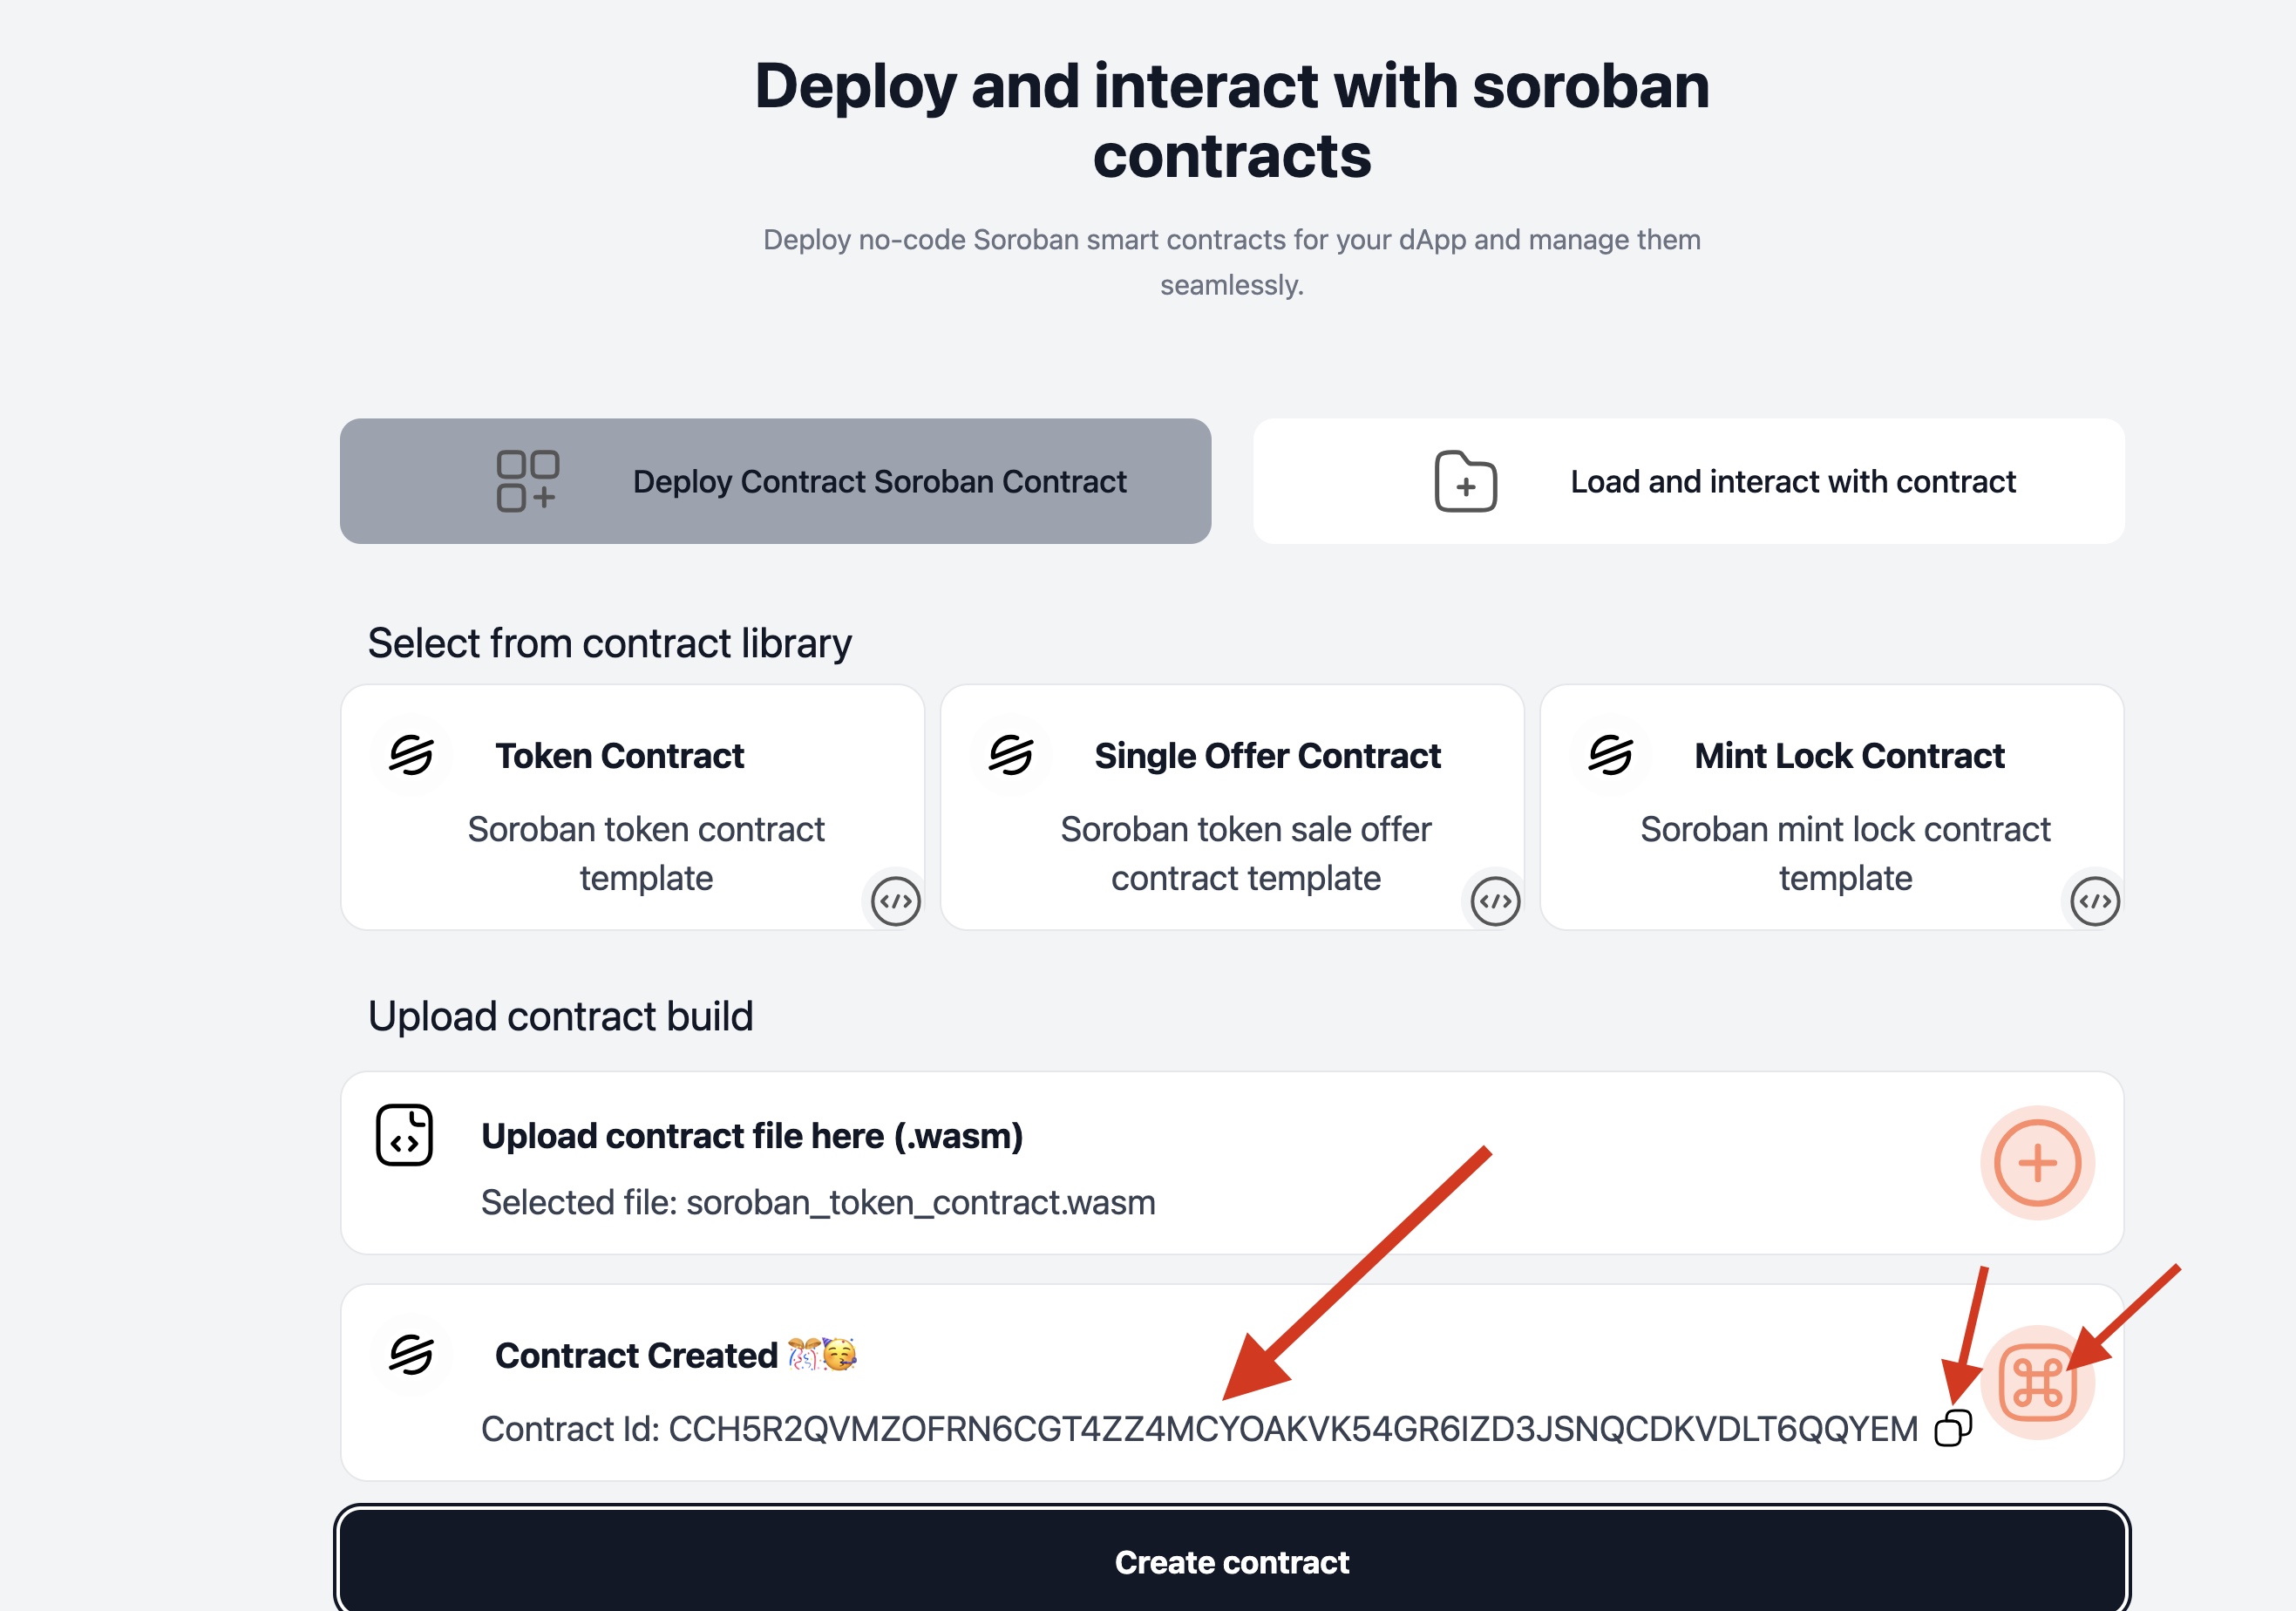Switch to Deploy Contract Soroban Contract tab

[x=775, y=481]
